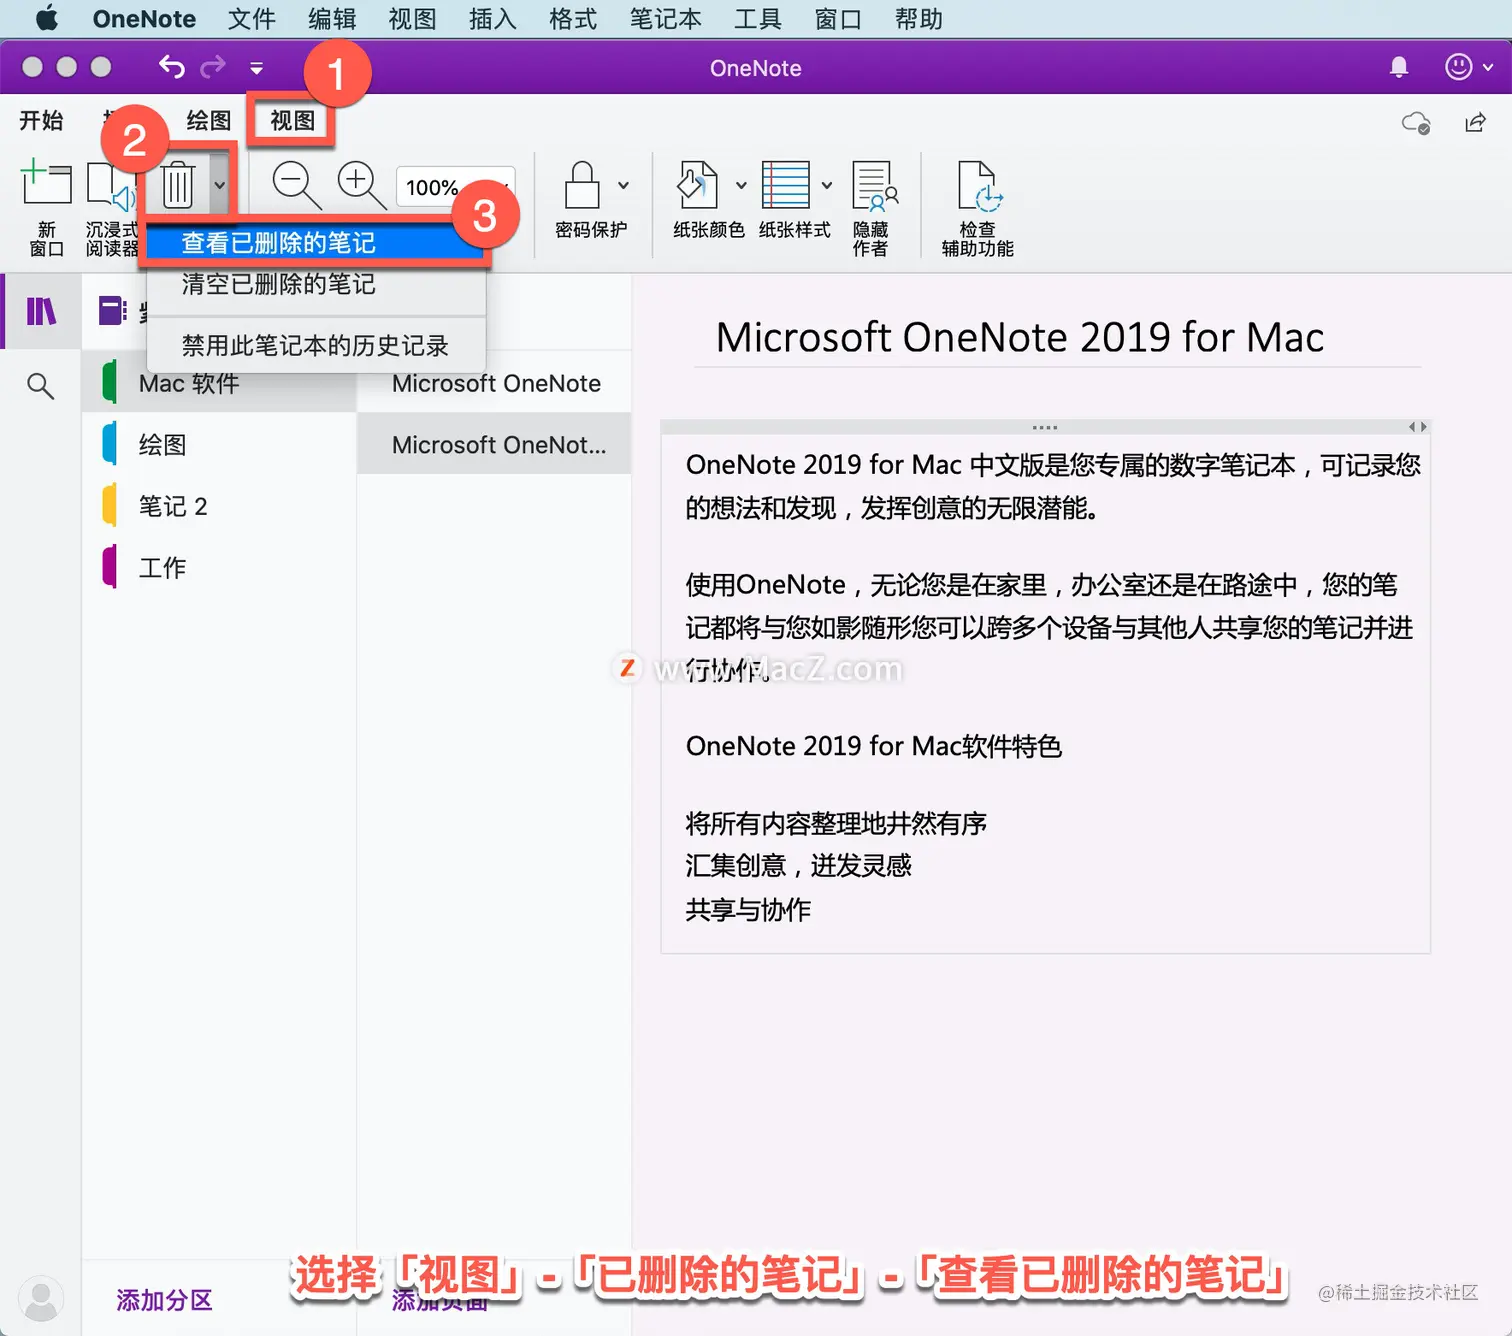
Task: Open the 窗口 menu
Action: [x=838, y=19]
